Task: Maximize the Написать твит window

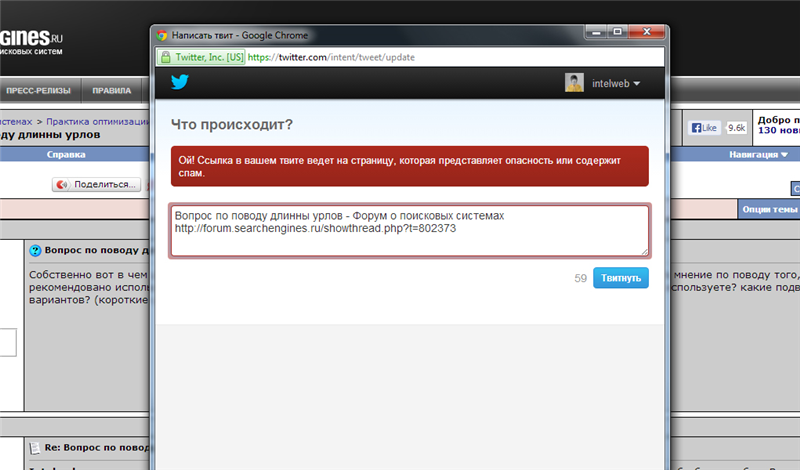Action: tap(617, 32)
